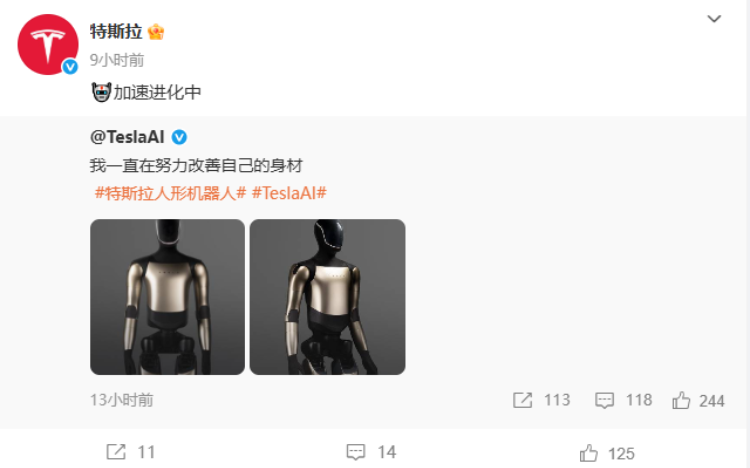
Task: Click the robot emoji before 加速进化中
Action: click(x=101, y=92)
